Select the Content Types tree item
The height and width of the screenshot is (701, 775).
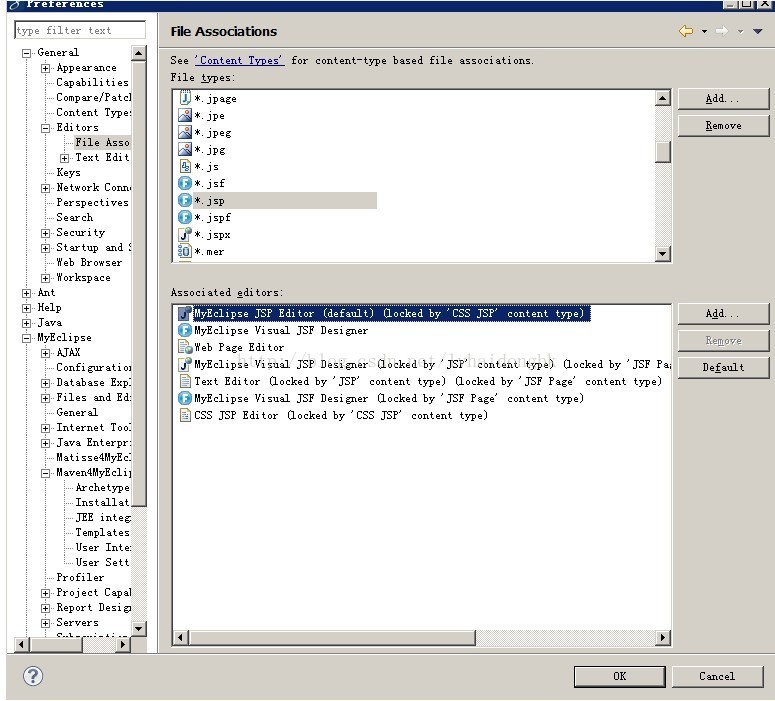coord(93,113)
